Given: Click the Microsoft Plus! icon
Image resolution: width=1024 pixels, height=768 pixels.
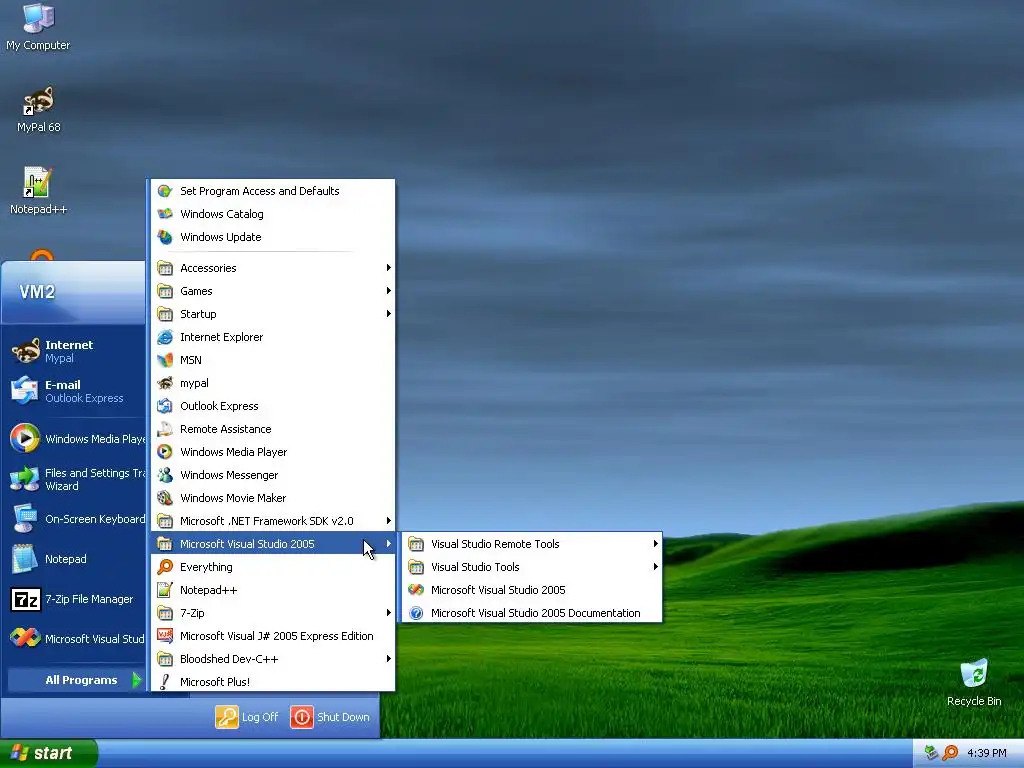Looking at the screenshot, I should 165,682.
